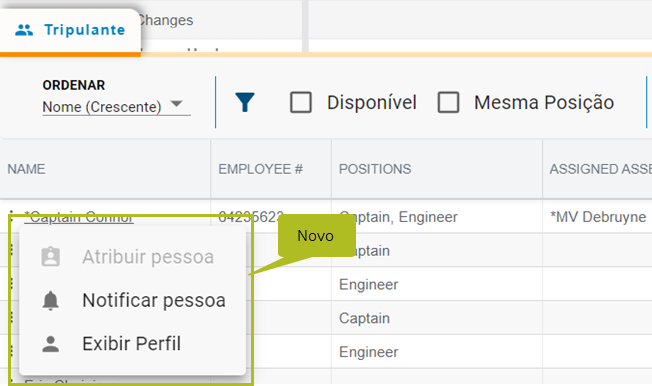
Task: Click the badge icon beside Atribuir pessoa
Action: 50,257
